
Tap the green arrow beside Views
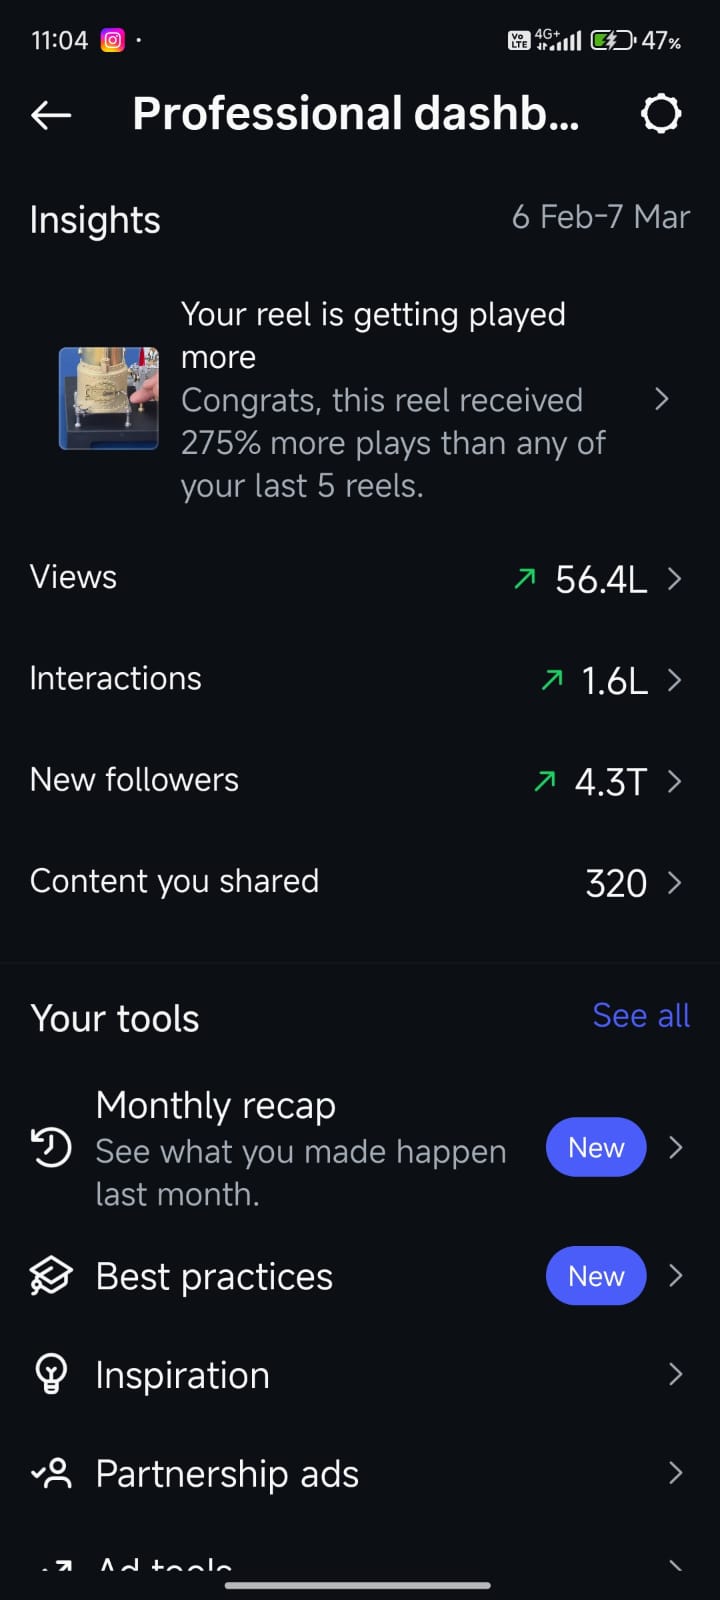tap(524, 578)
